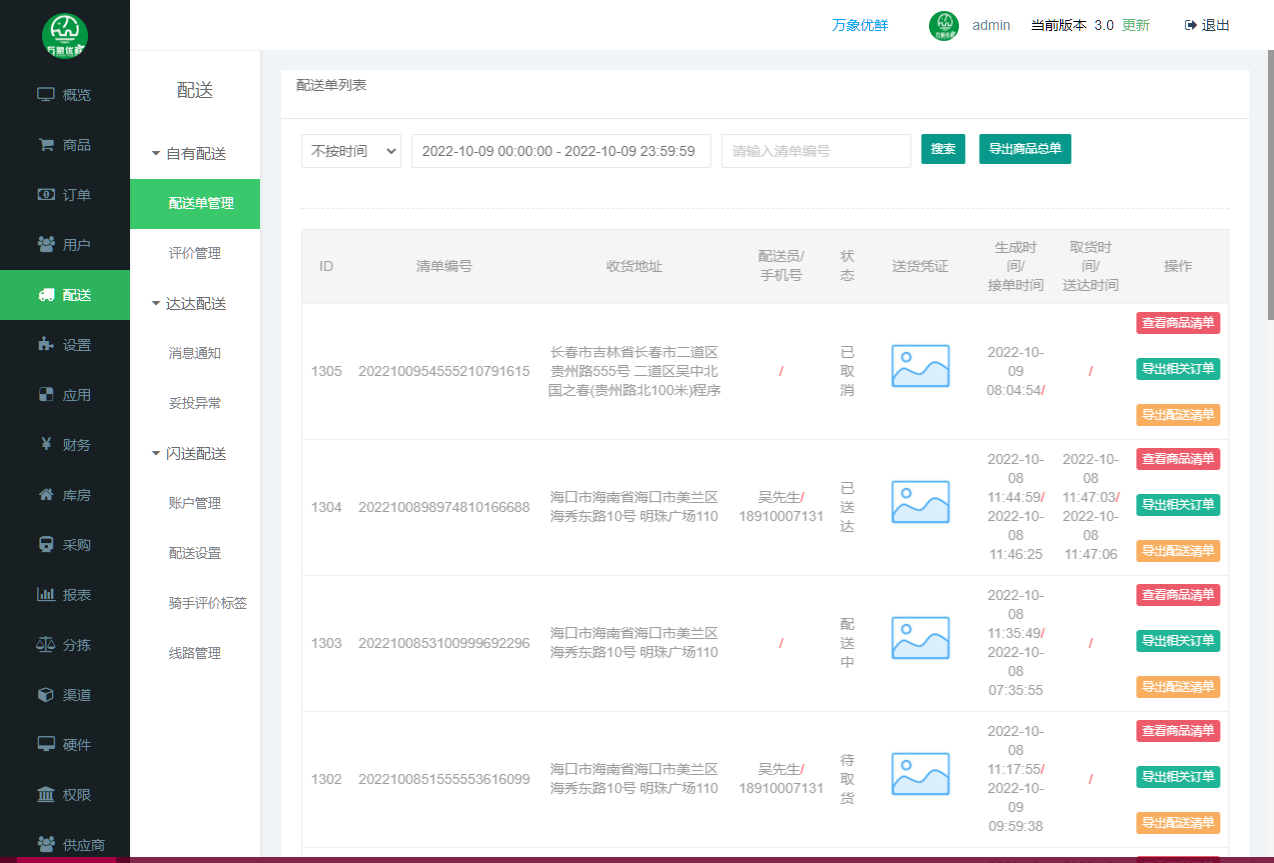The height and width of the screenshot is (863, 1274).
Task: Click the puzzle piece icon for 设置
Action: (46, 345)
